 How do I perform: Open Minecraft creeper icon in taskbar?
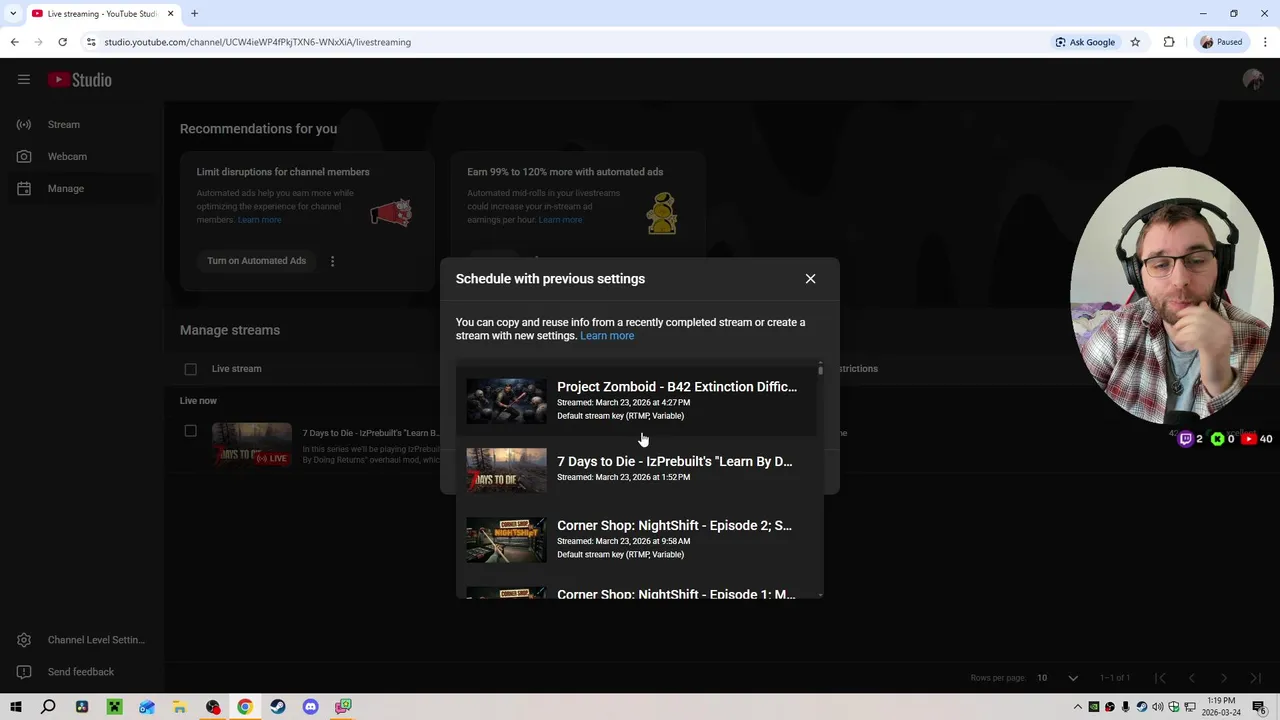pyautogui.click(x=114, y=707)
